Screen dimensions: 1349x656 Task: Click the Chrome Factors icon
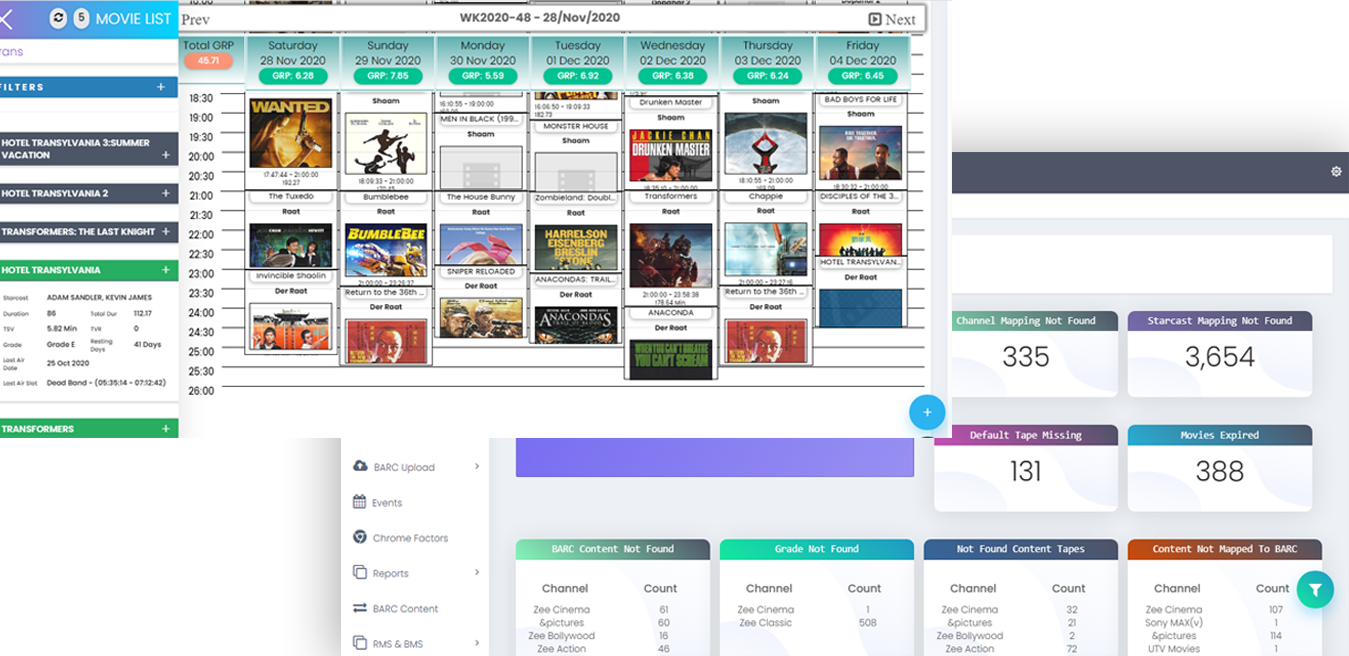(x=360, y=537)
